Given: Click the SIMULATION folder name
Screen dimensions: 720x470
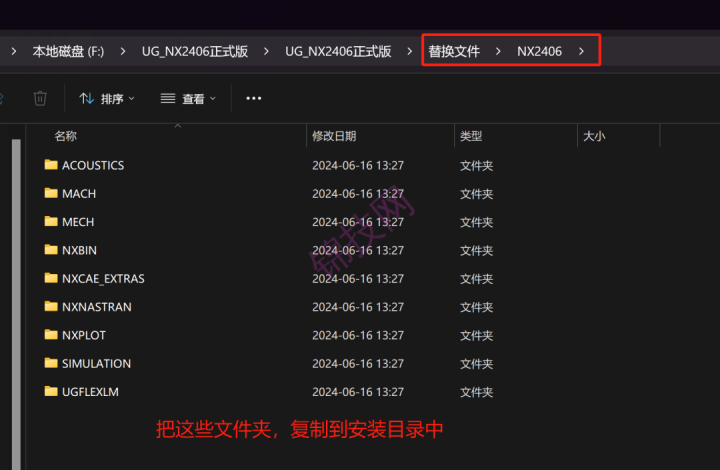Looking at the screenshot, I should [x=96, y=364].
